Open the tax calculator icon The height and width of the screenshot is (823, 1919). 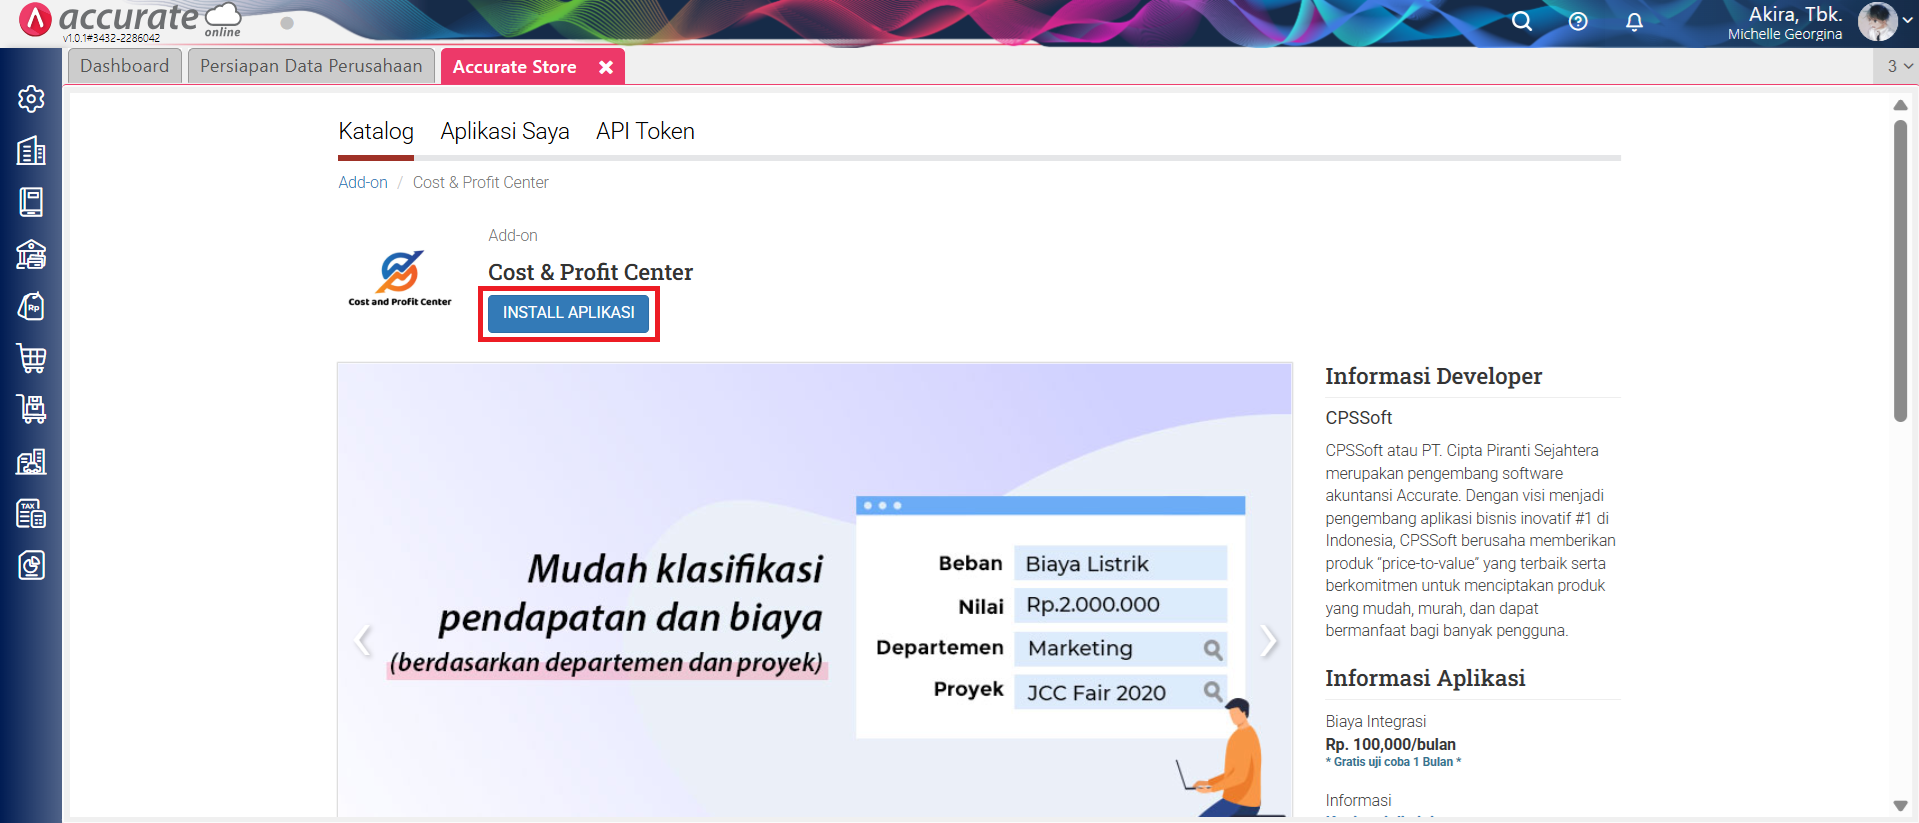(x=31, y=514)
